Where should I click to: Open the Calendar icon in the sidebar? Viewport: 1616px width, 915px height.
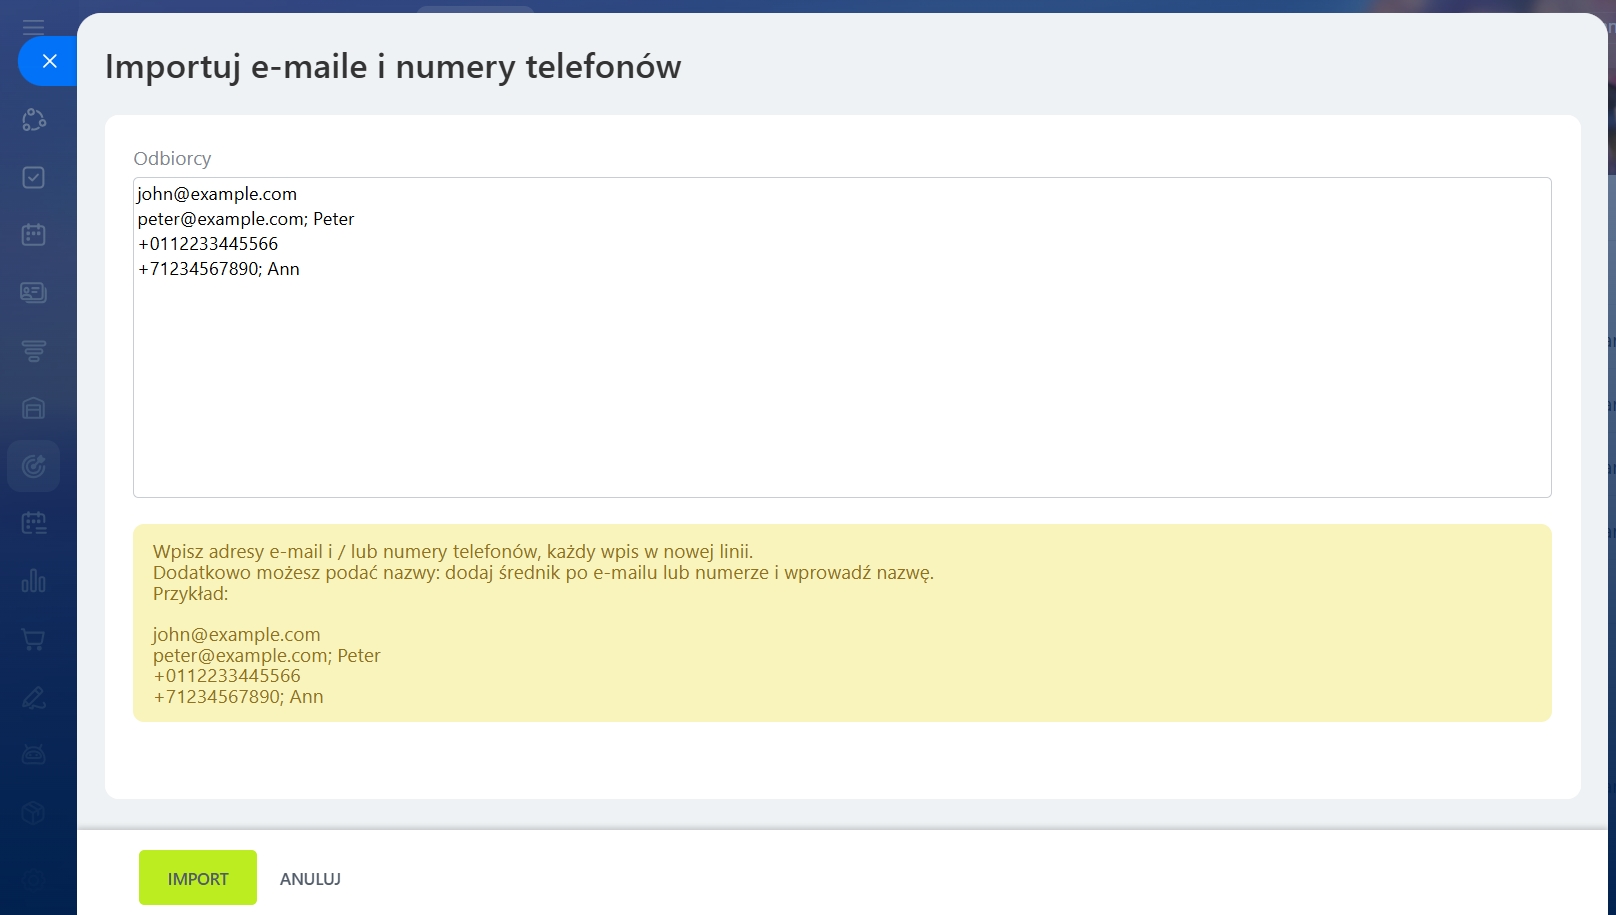click(33, 235)
